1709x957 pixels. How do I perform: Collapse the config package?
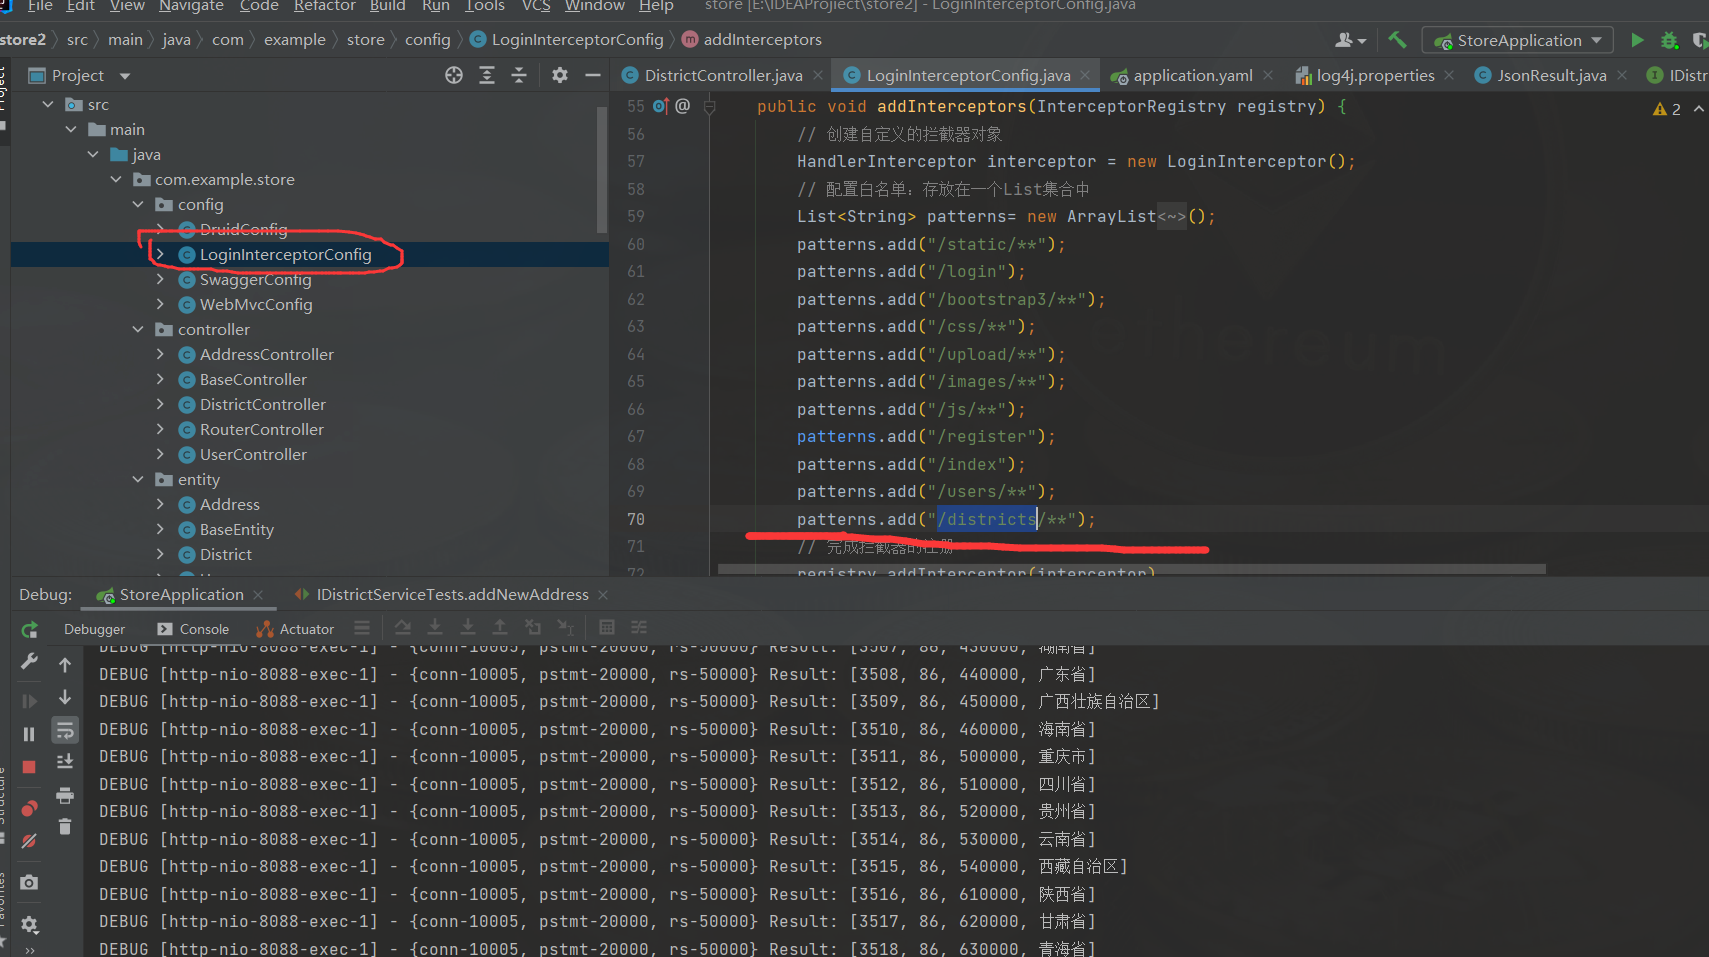click(138, 204)
